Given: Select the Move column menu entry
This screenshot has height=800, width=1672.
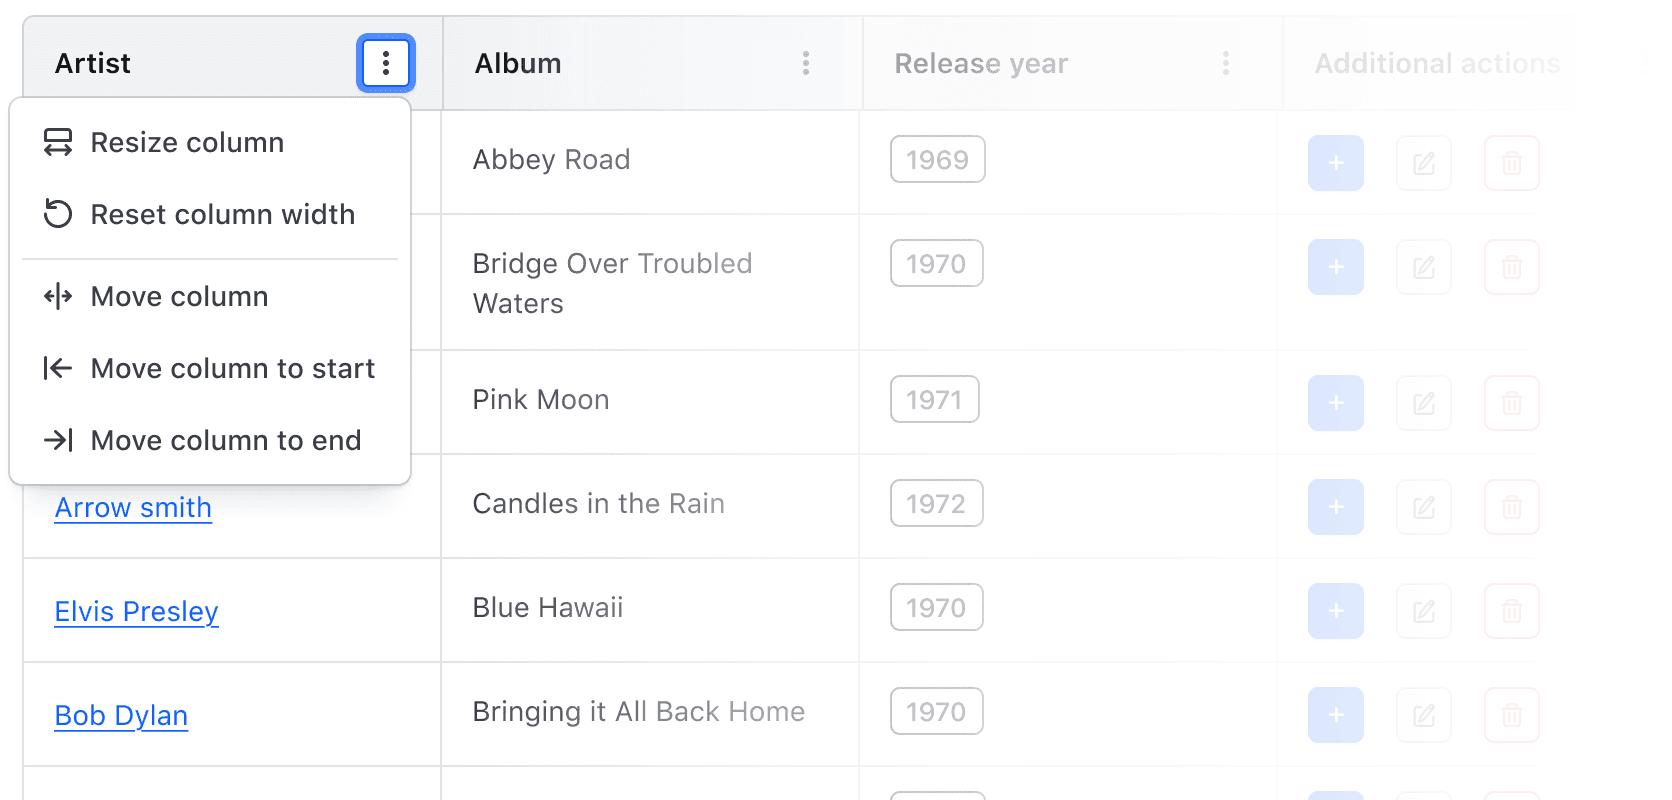Looking at the screenshot, I should pos(179,297).
